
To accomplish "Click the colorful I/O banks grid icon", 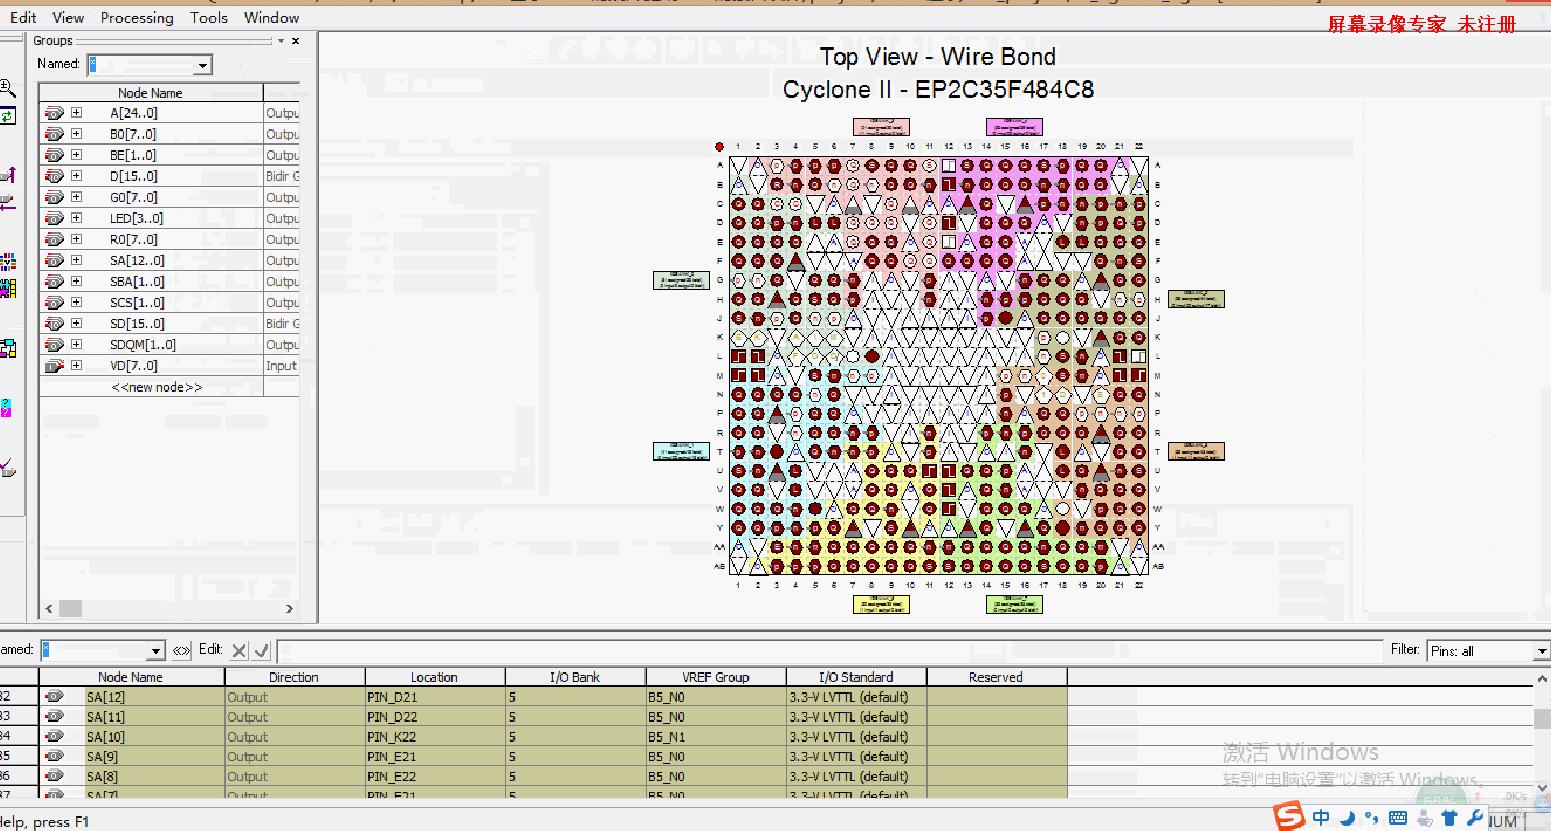I will [7, 262].
